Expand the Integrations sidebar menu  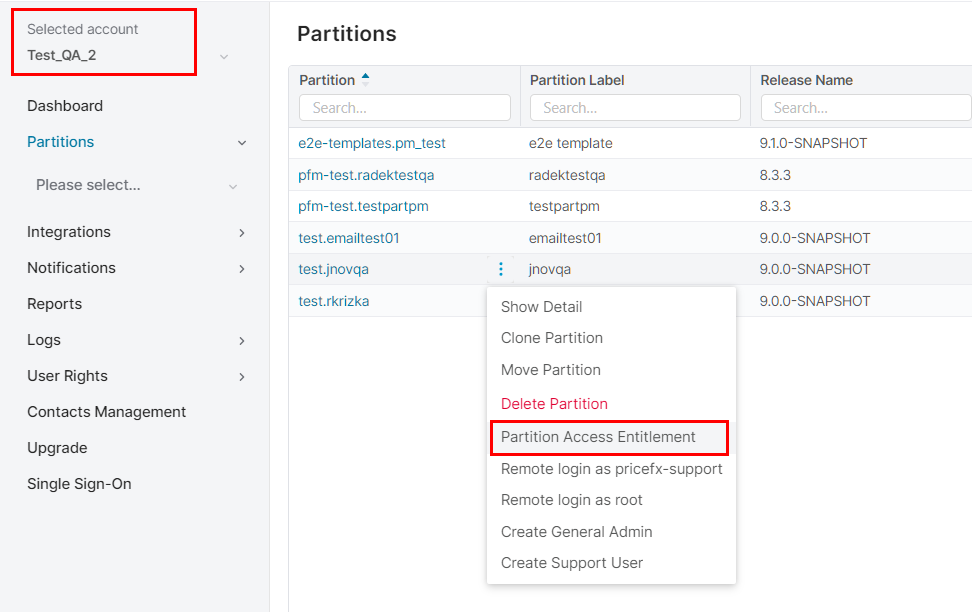(x=241, y=233)
